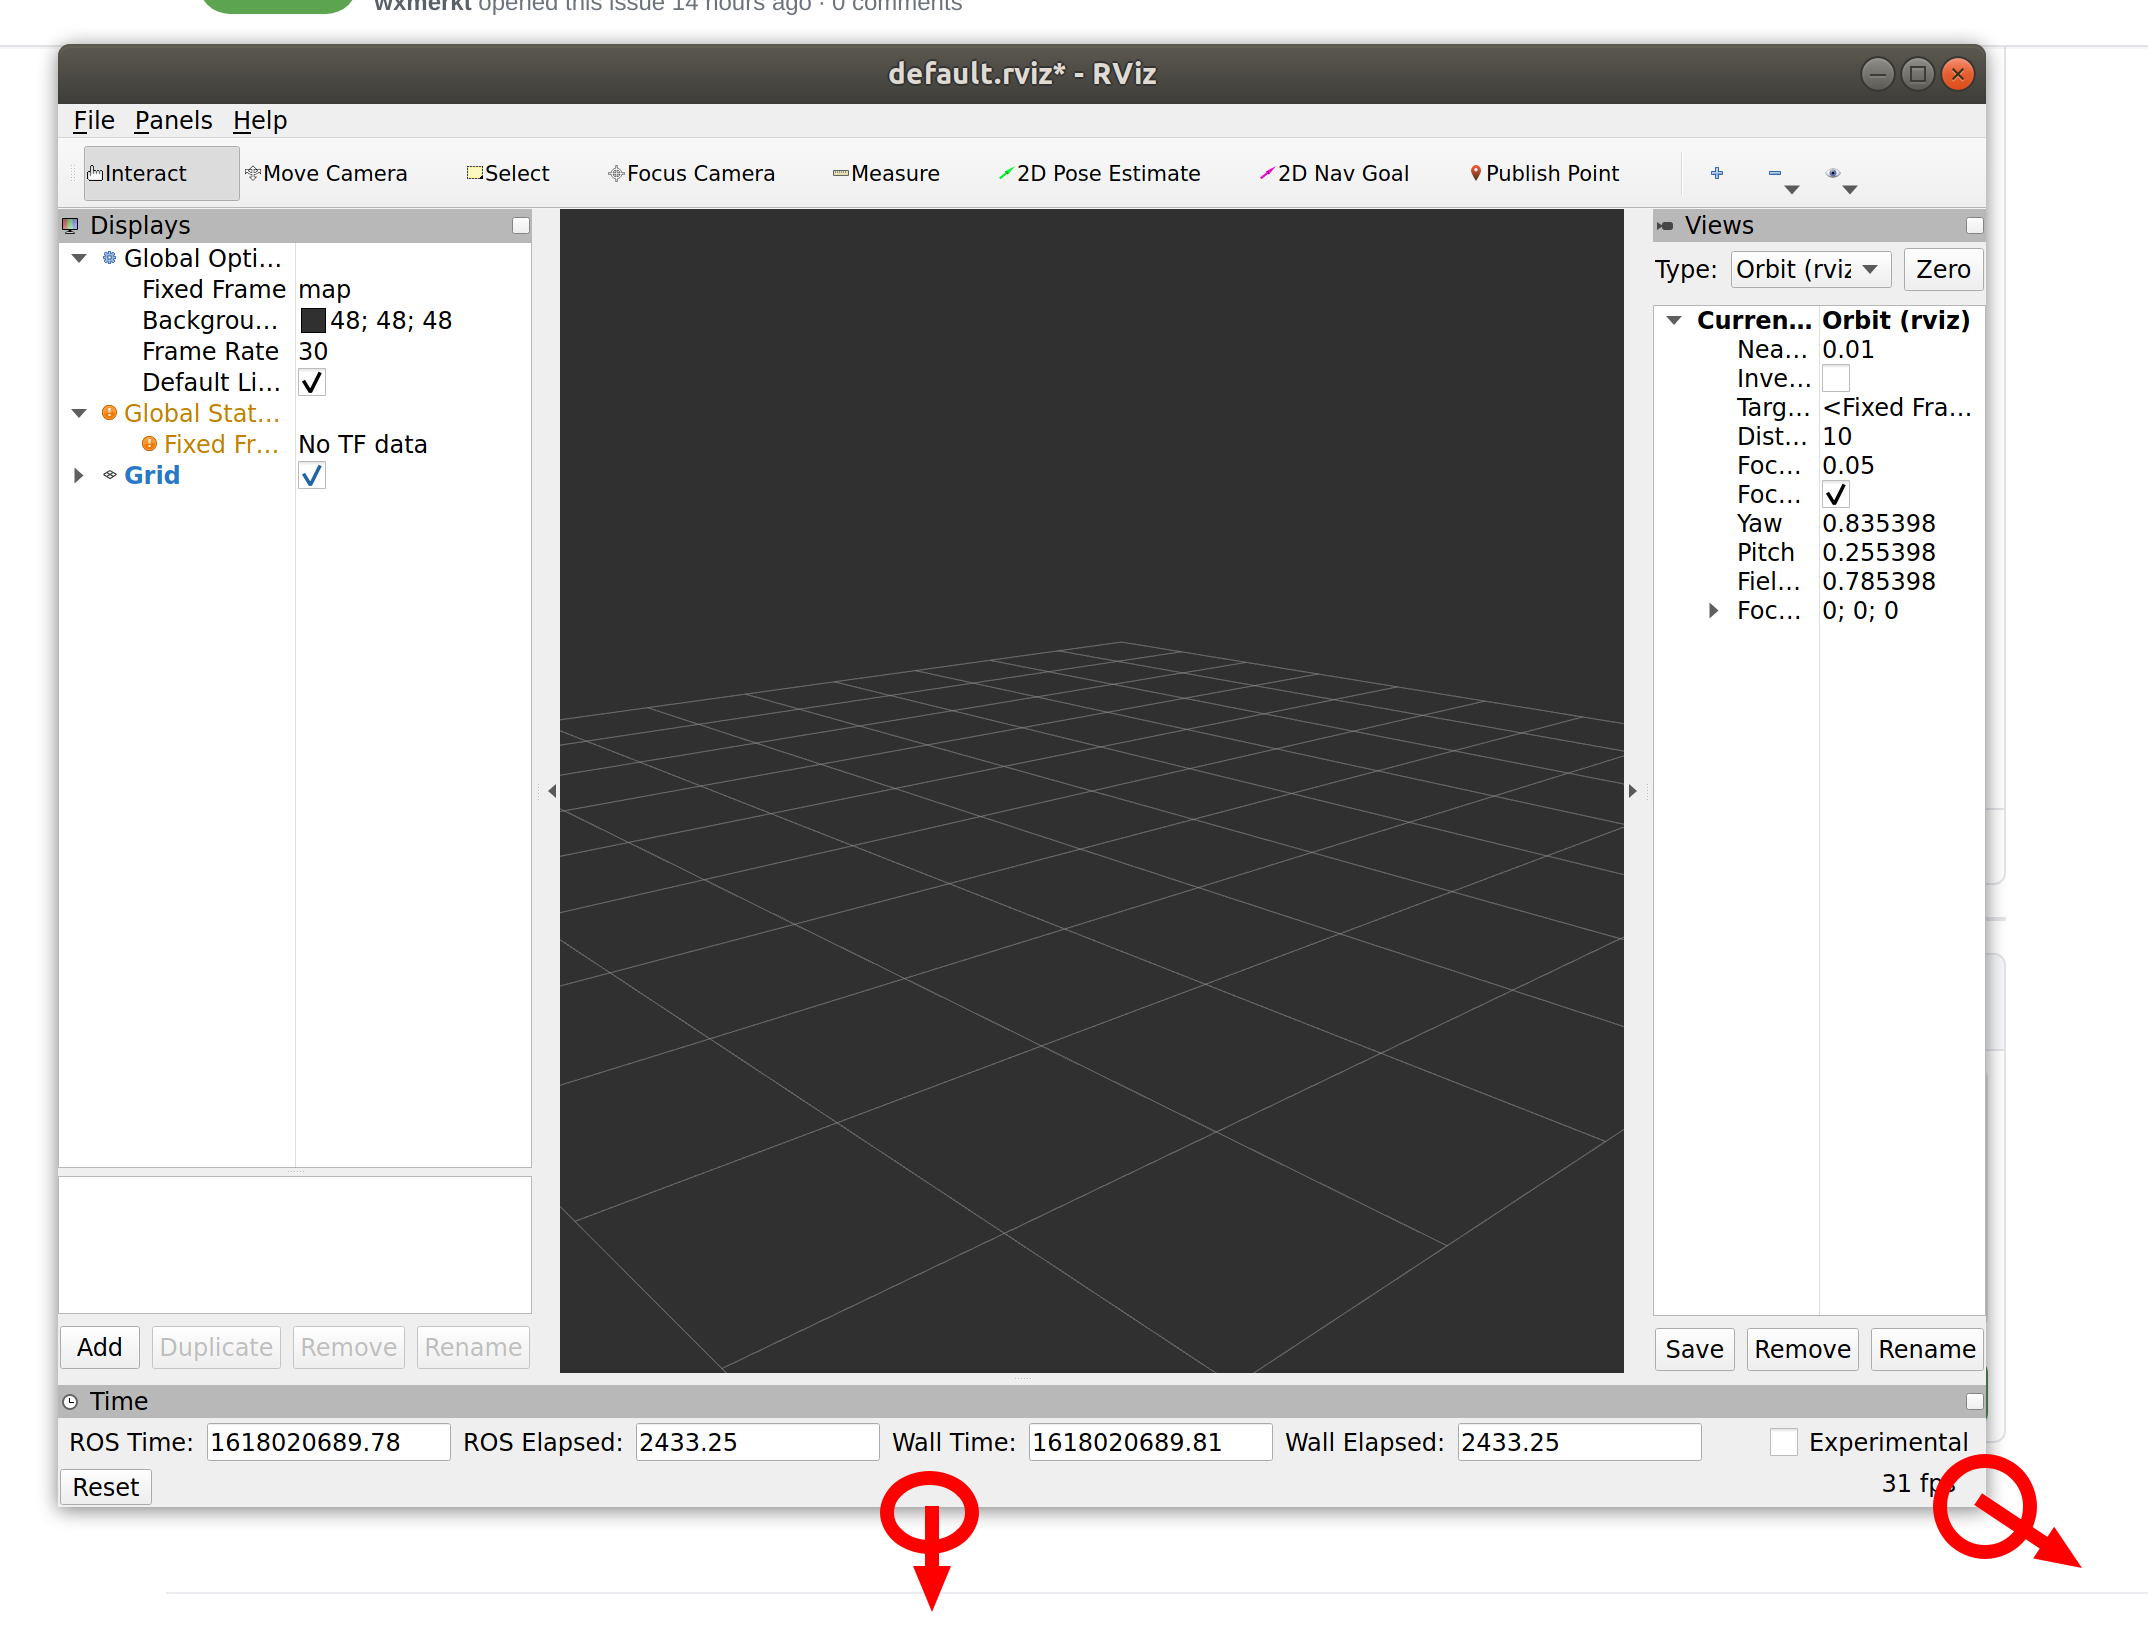This screenshot has width=2148, height=1631.
Task: Select the Distance value 10
Action: point(1837,436)
